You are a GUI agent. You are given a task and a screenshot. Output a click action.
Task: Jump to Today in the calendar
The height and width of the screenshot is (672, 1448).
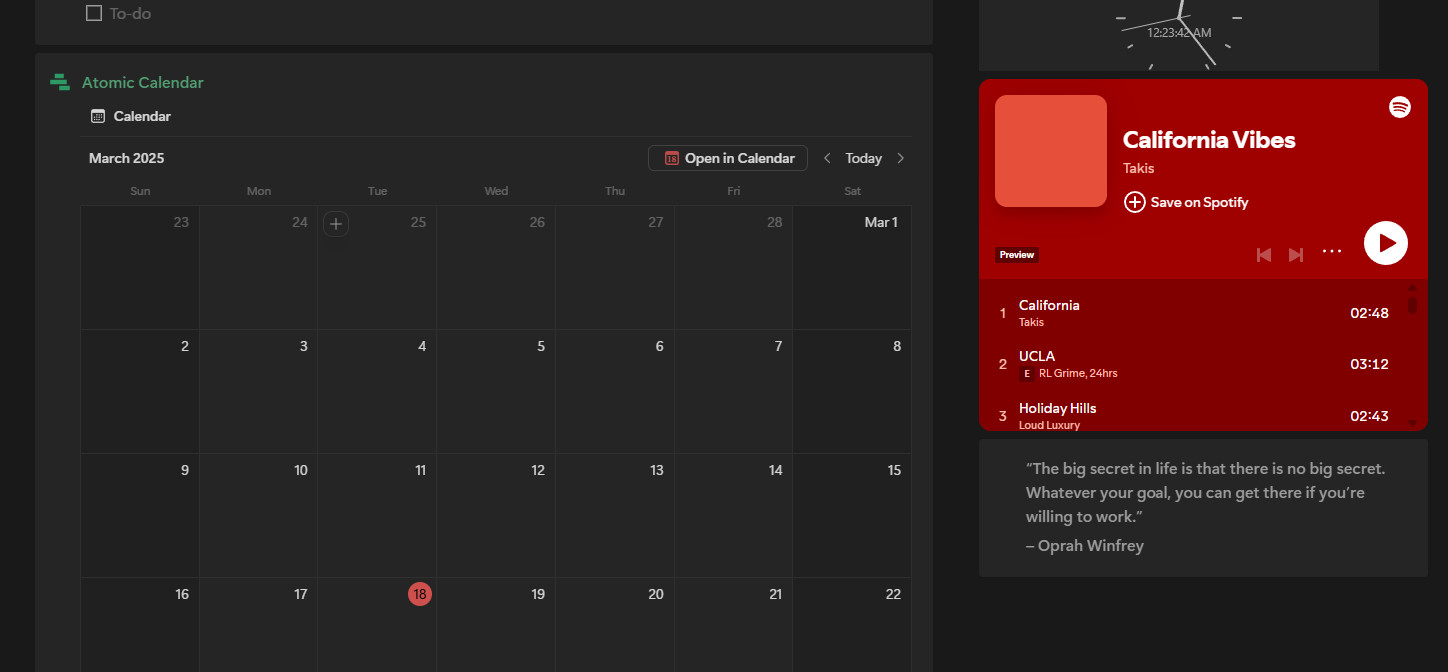(863, 158)
